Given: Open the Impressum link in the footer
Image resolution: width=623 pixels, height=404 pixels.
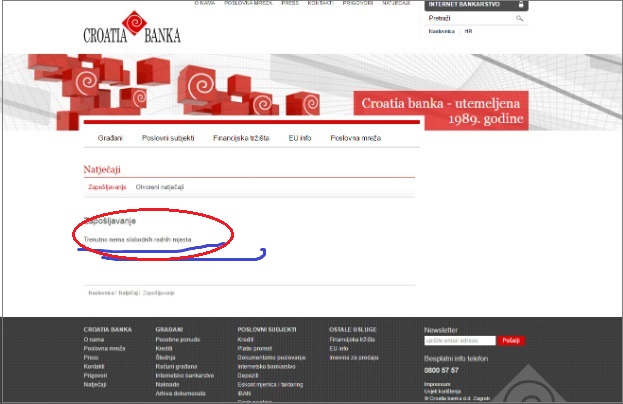Looking at the screenshot, I should pos(437,384).
